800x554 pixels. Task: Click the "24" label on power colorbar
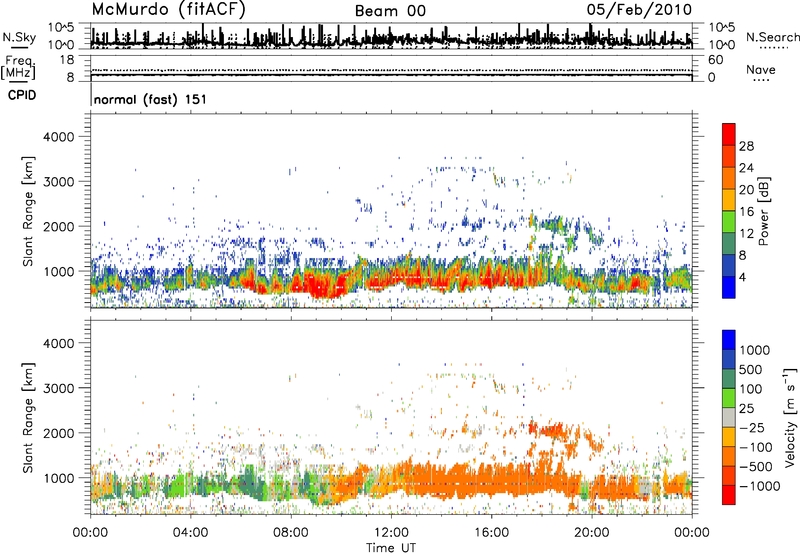(x=746, y=168)
